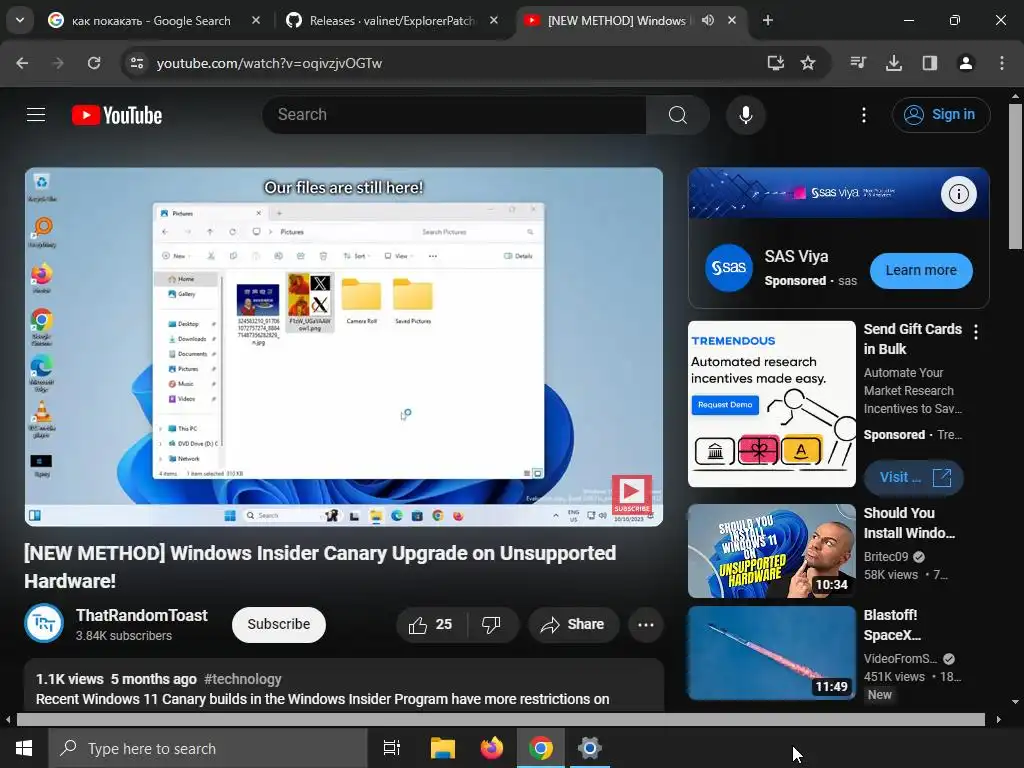Click the install app icon in address bar
The height and width of the screenshot is (768, 1024).
[x=775, y=63]
